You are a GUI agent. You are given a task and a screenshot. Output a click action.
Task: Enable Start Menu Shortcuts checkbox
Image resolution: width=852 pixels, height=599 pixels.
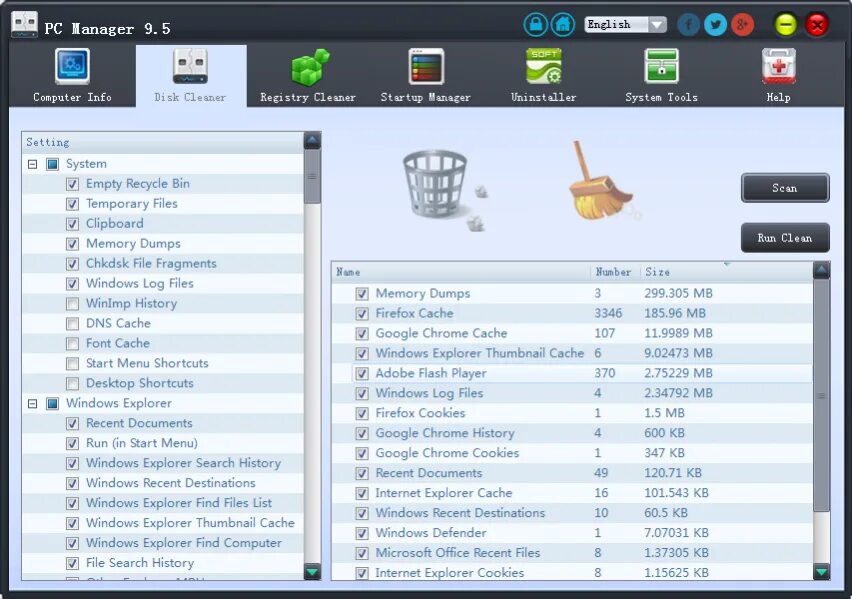72,364
